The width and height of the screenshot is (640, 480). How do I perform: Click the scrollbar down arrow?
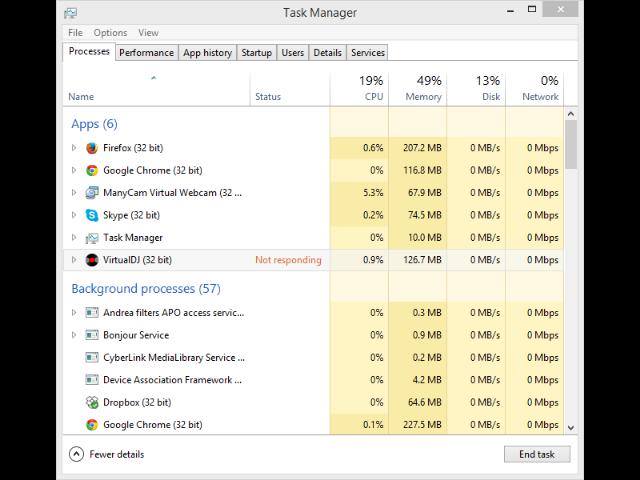(x=571, y=428)
